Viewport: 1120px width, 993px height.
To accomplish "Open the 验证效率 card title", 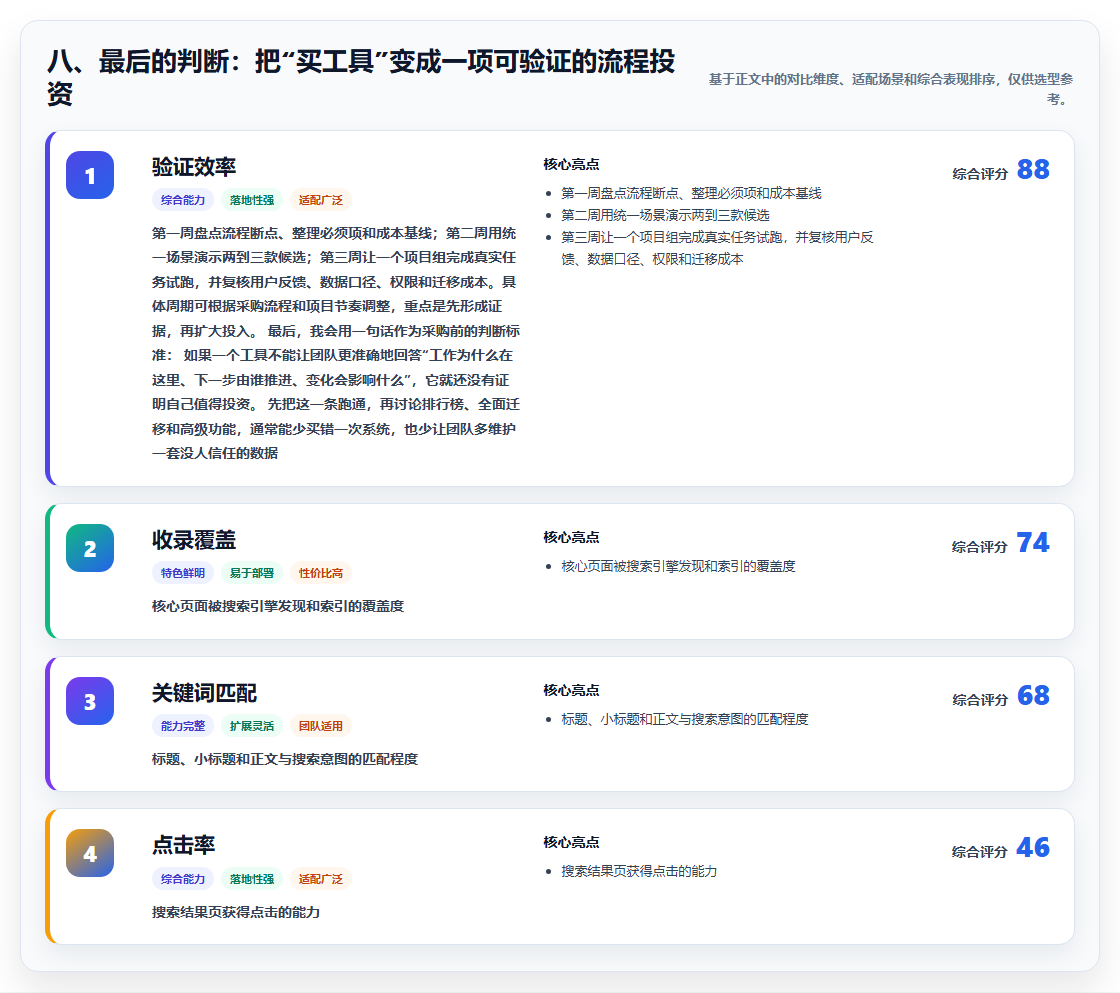I will pyautogui.click(x=194, y=166).
